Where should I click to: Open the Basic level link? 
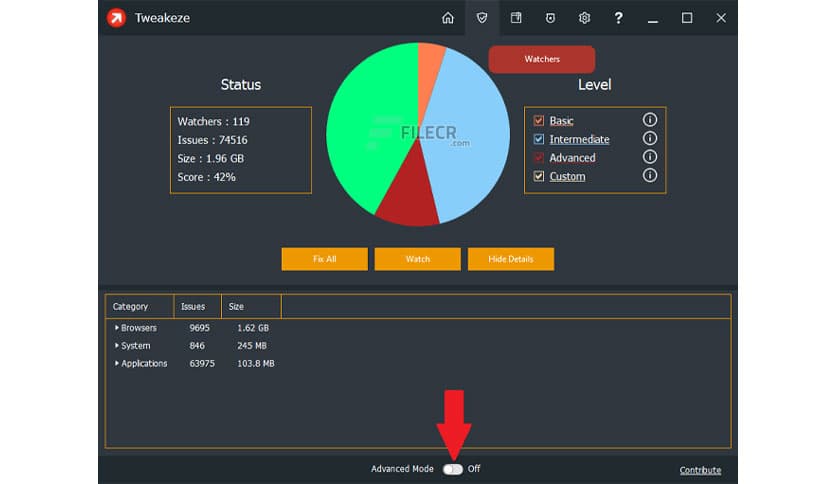(561, 121)
